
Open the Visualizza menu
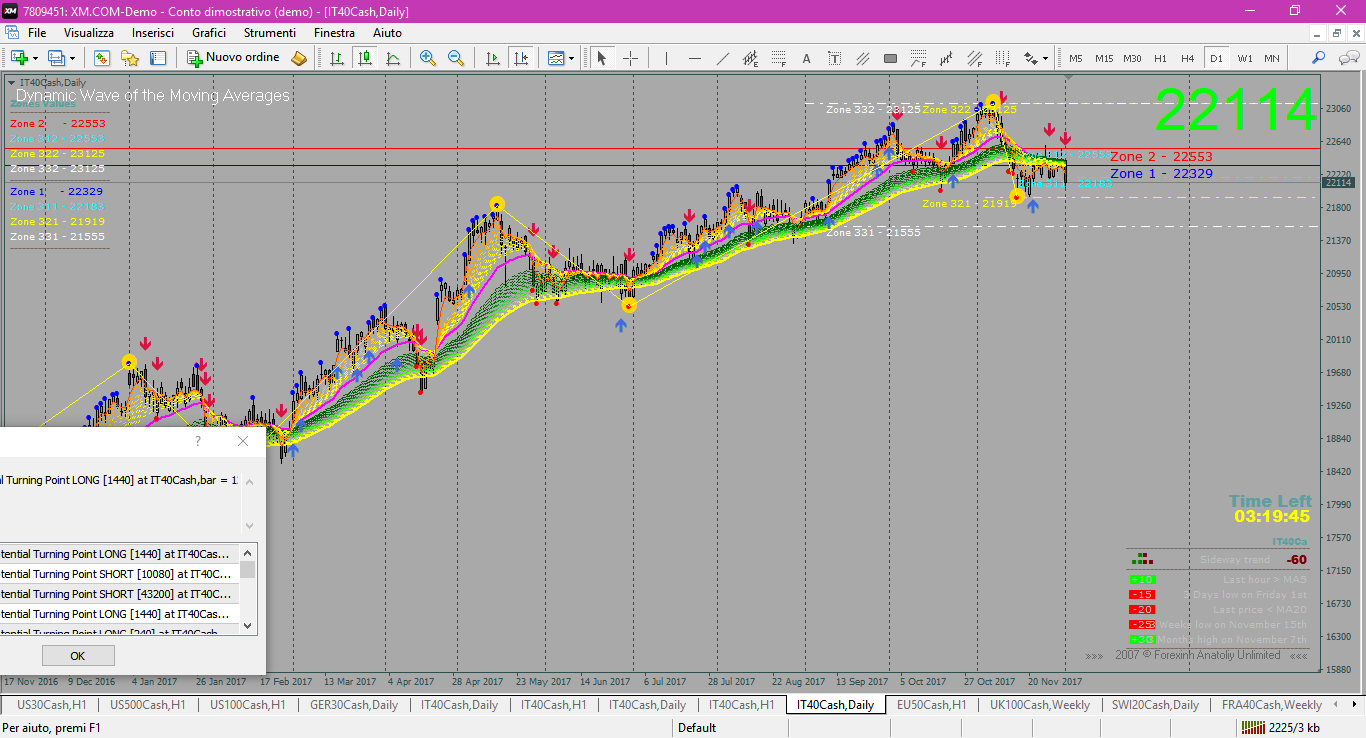[89, 33]
